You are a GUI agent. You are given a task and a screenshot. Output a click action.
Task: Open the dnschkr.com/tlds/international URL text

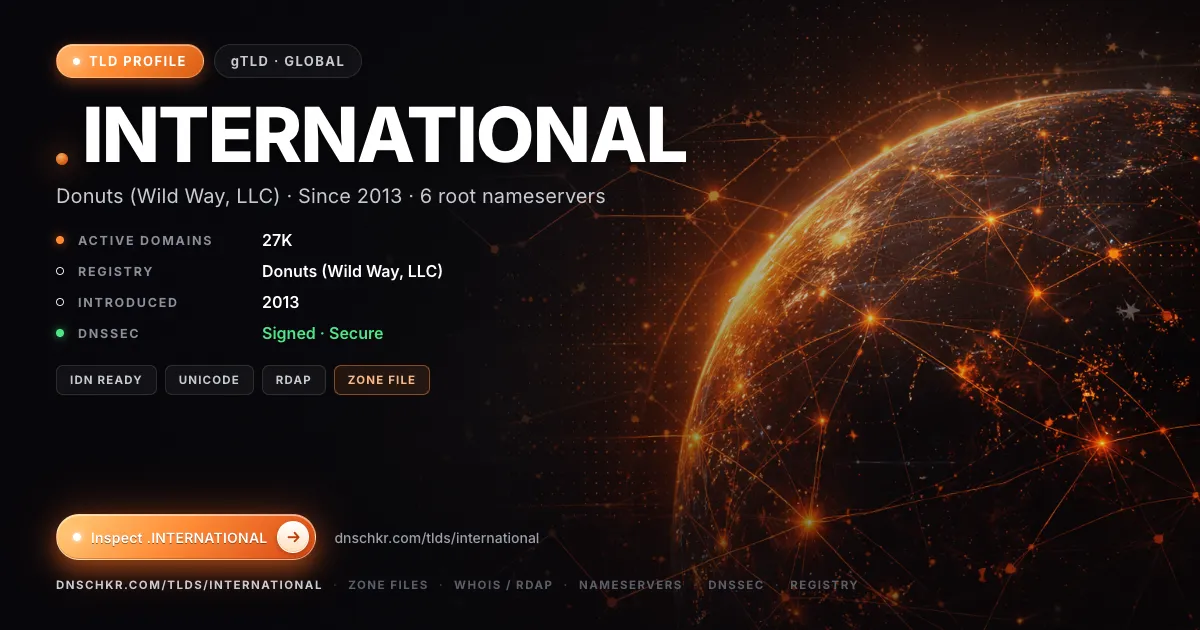437,538
